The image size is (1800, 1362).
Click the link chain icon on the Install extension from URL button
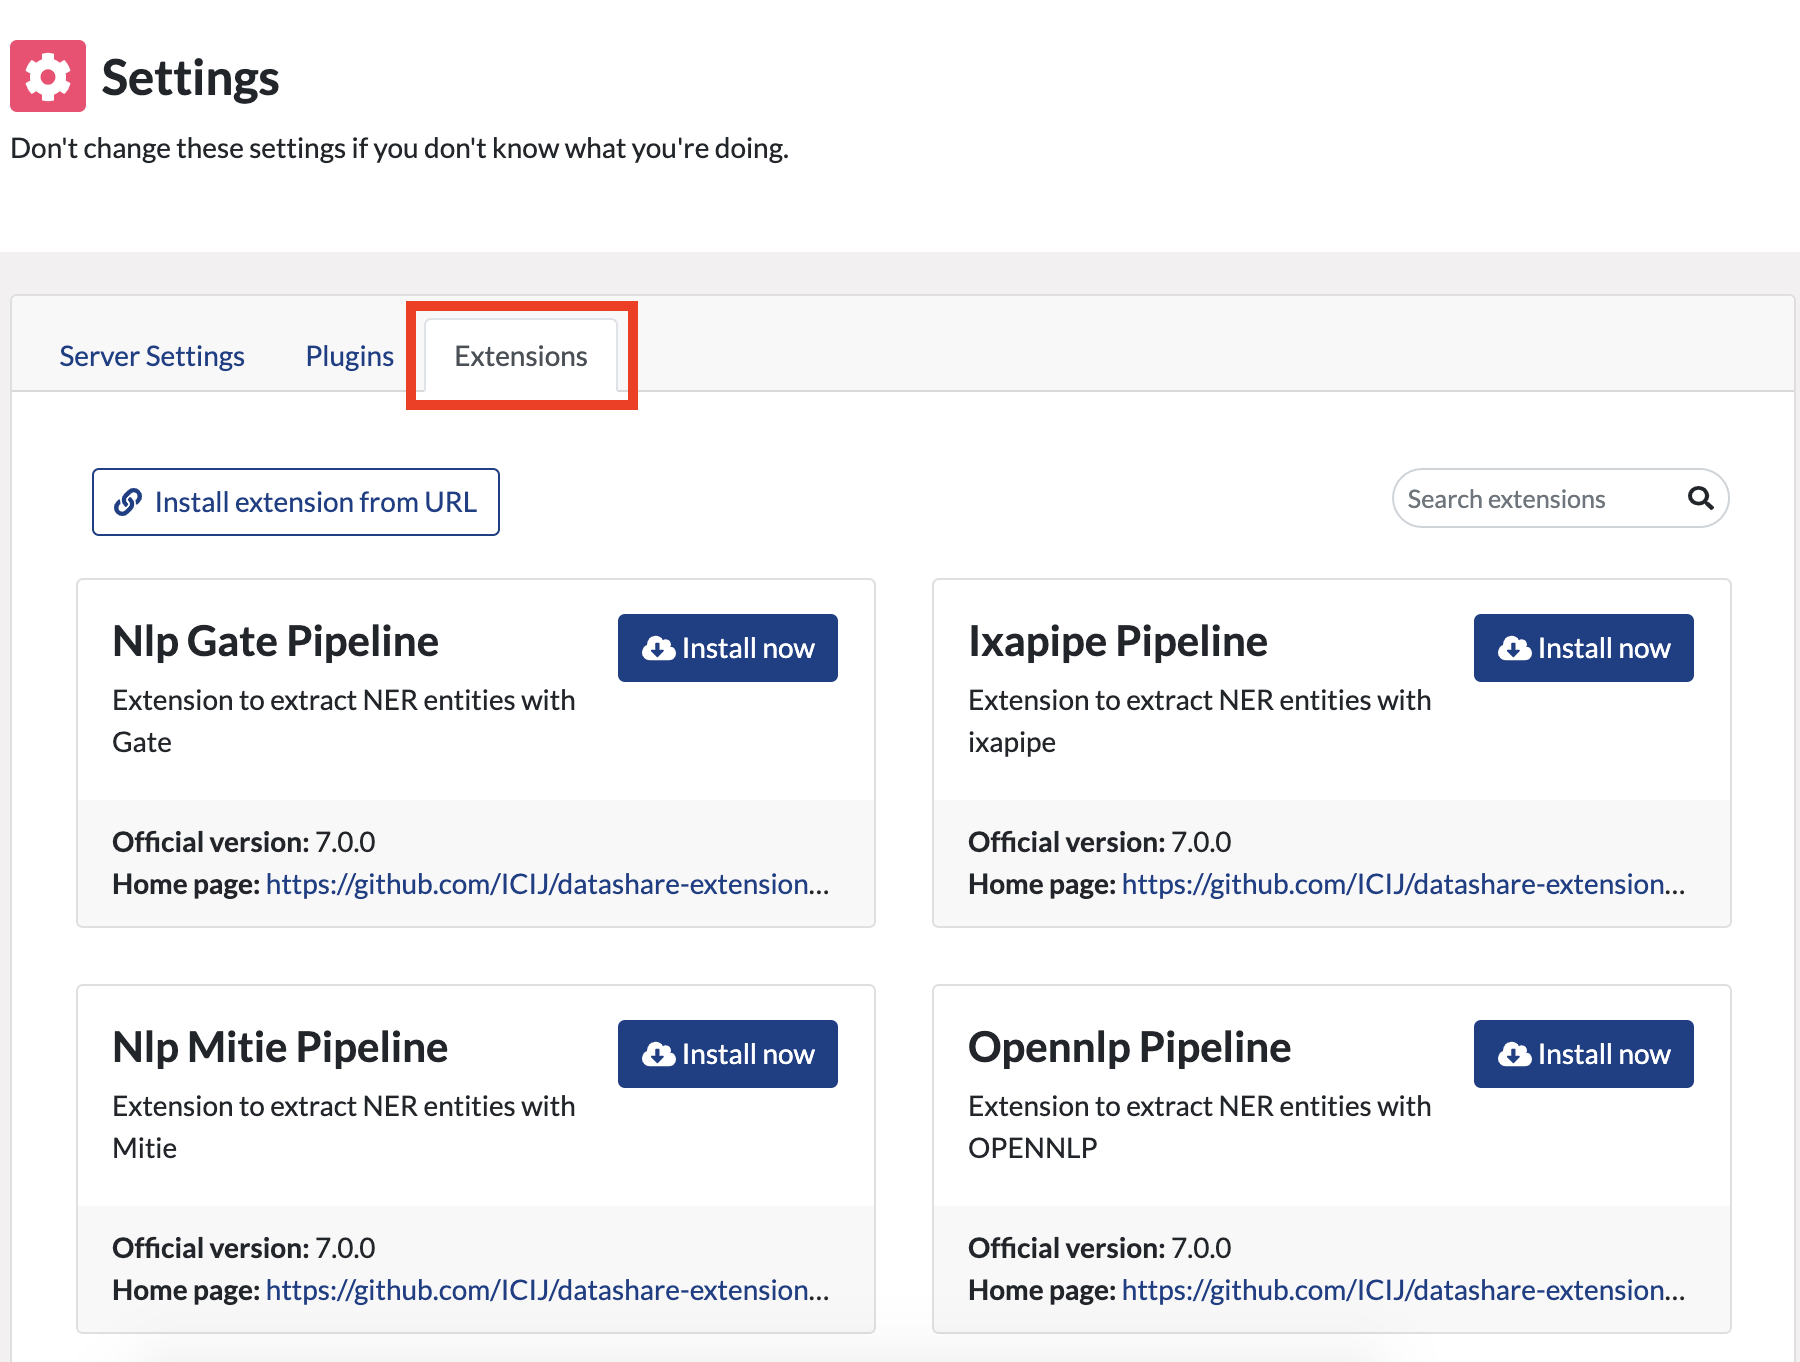[128, 502]
